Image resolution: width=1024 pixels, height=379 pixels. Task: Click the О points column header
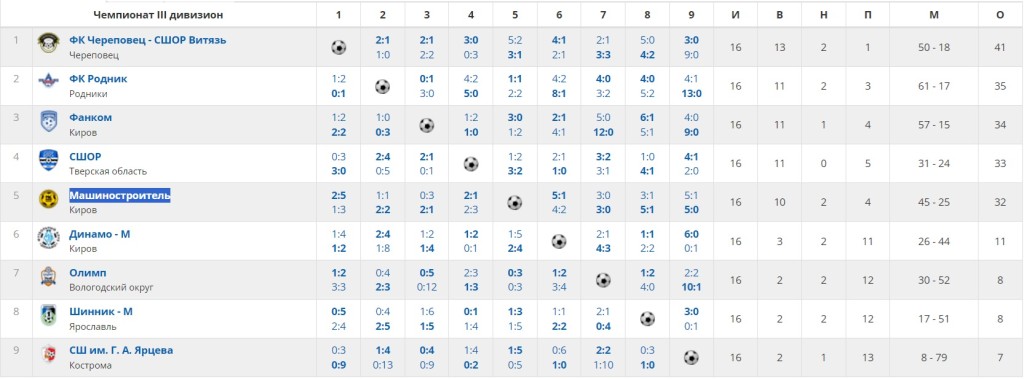tap(1000, 14)
